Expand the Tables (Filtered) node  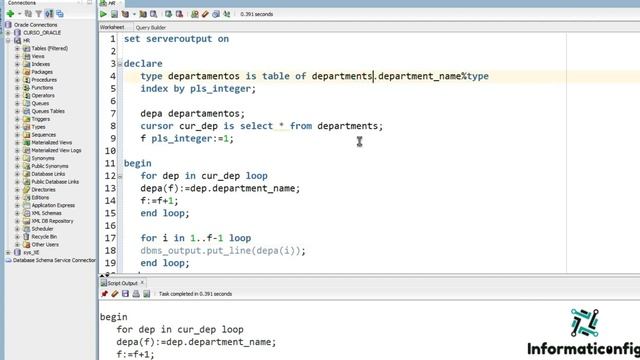(x=17, y=48)
